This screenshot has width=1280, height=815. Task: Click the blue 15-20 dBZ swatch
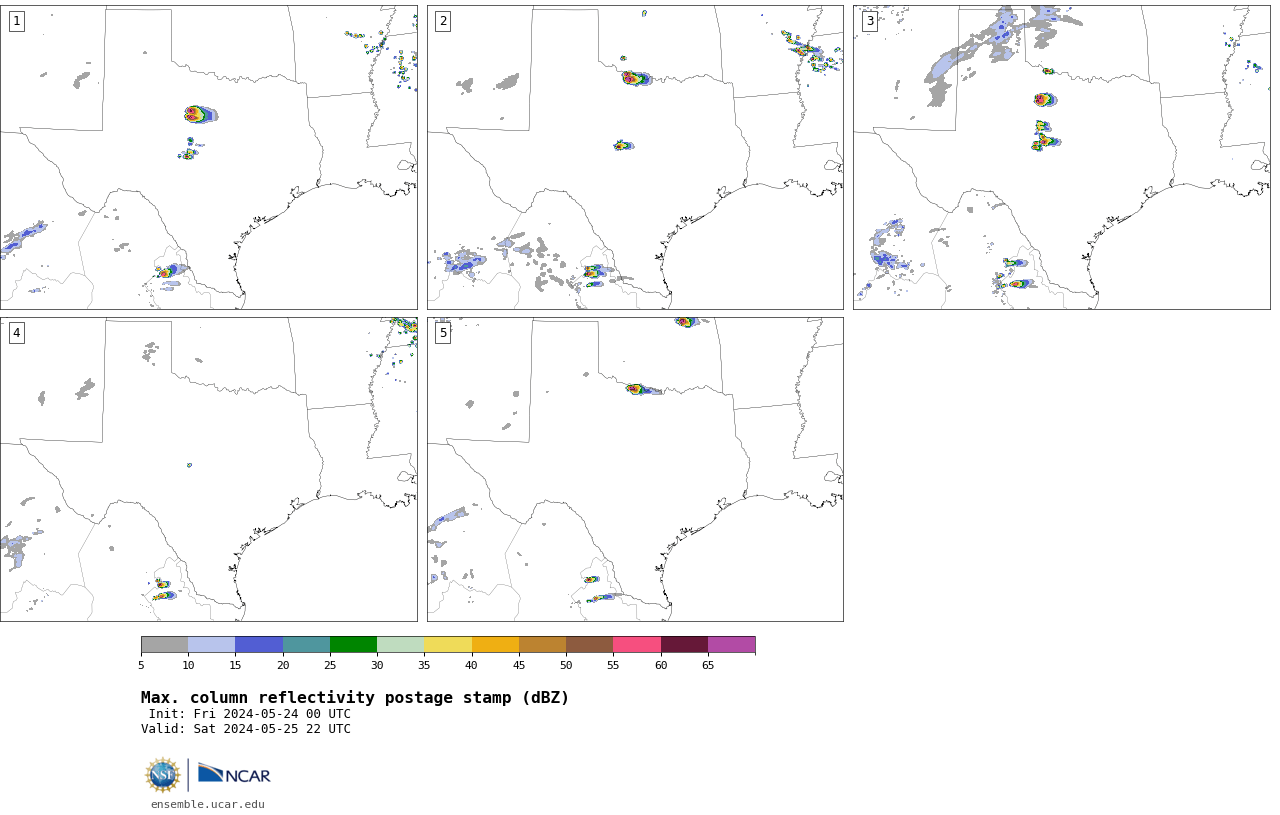click(259, 644)
